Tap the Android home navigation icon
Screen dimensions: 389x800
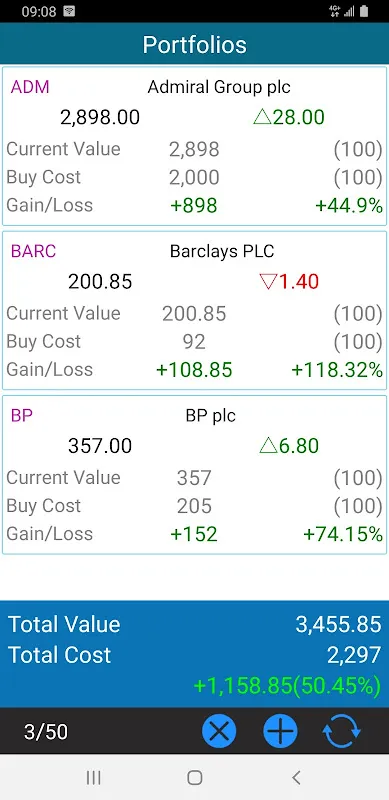pos(194,778)
